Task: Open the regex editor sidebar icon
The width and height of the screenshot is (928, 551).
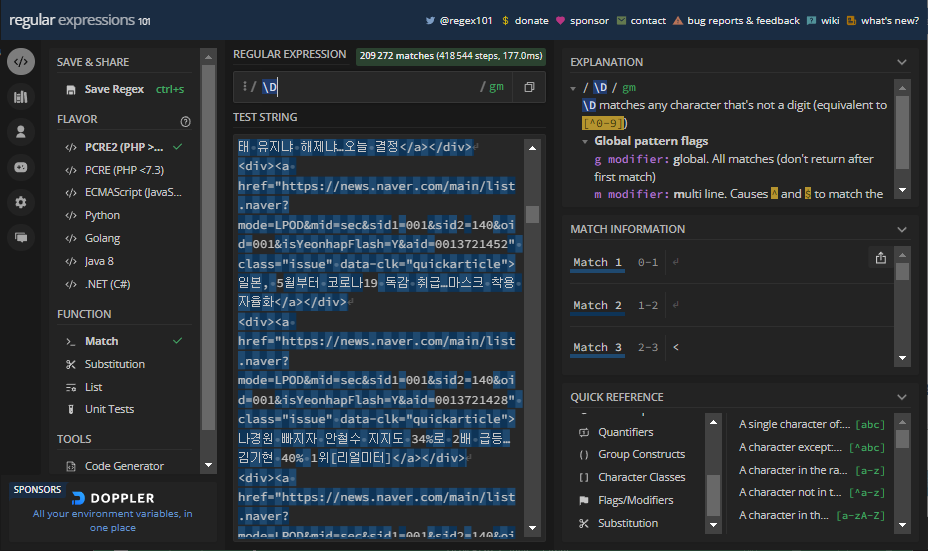Action: (21, 62)
